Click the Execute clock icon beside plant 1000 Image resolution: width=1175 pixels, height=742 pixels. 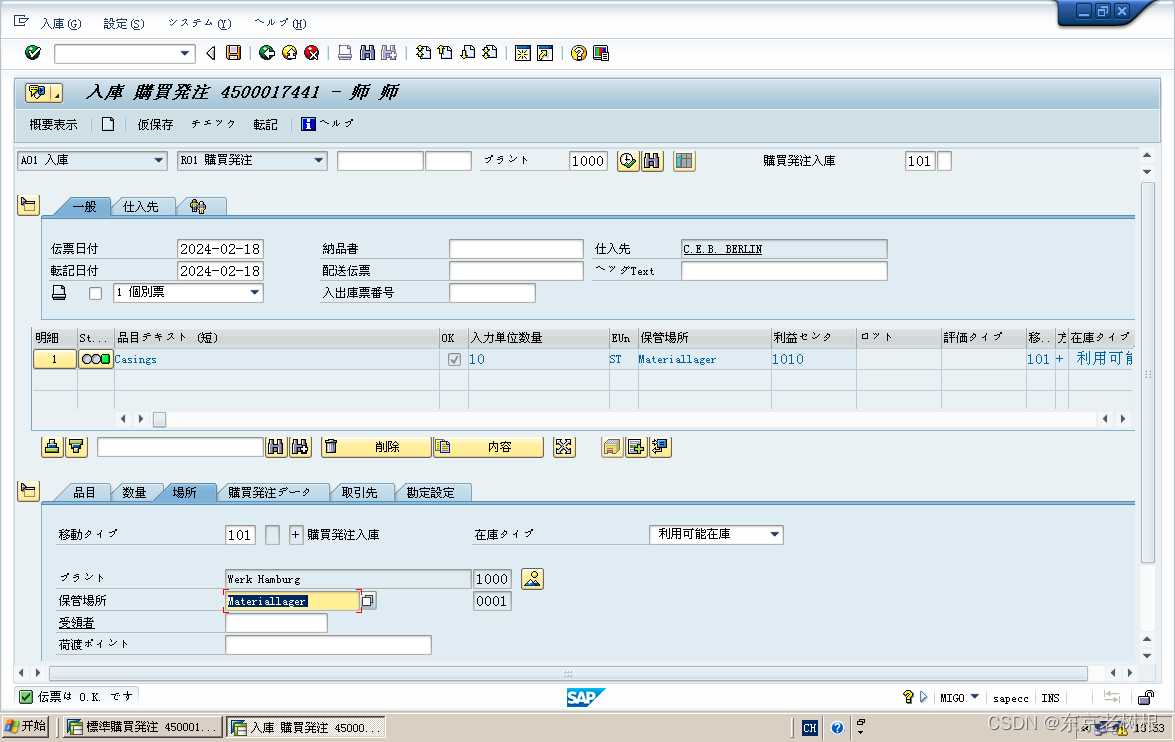pyautogui.click(x=628, y=160)
